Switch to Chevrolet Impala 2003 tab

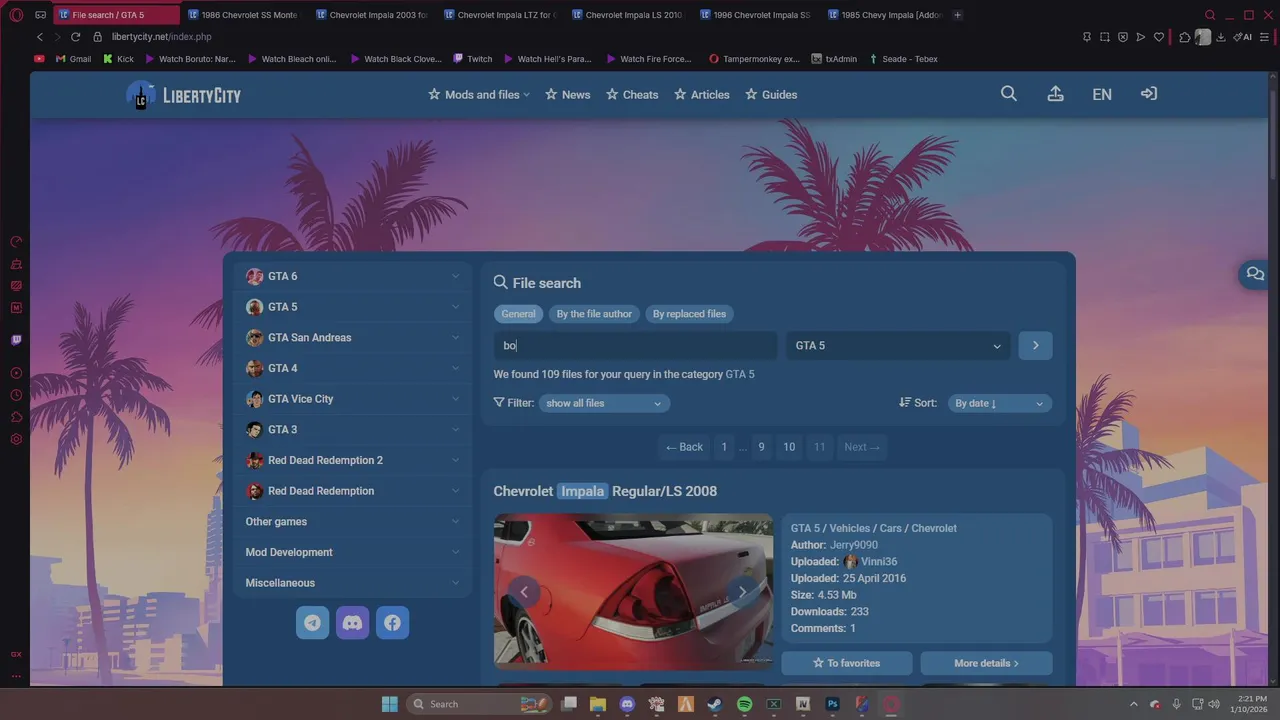370,15
